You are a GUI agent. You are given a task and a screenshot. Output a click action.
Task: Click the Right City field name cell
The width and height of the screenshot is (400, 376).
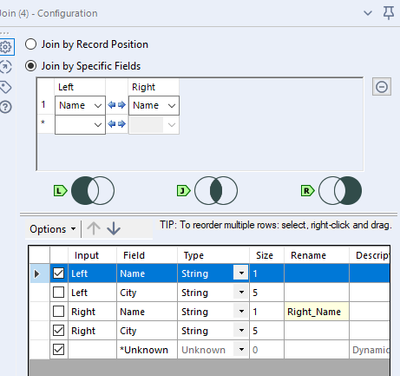(147, 331)
